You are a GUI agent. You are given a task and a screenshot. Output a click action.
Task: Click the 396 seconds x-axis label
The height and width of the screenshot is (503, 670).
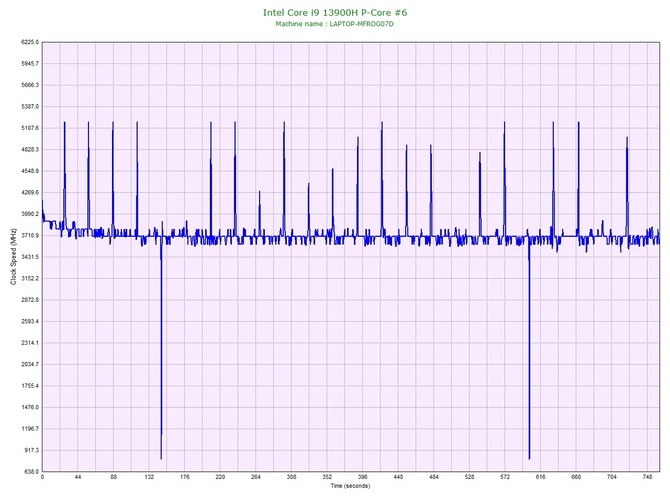tap(362, 477)
